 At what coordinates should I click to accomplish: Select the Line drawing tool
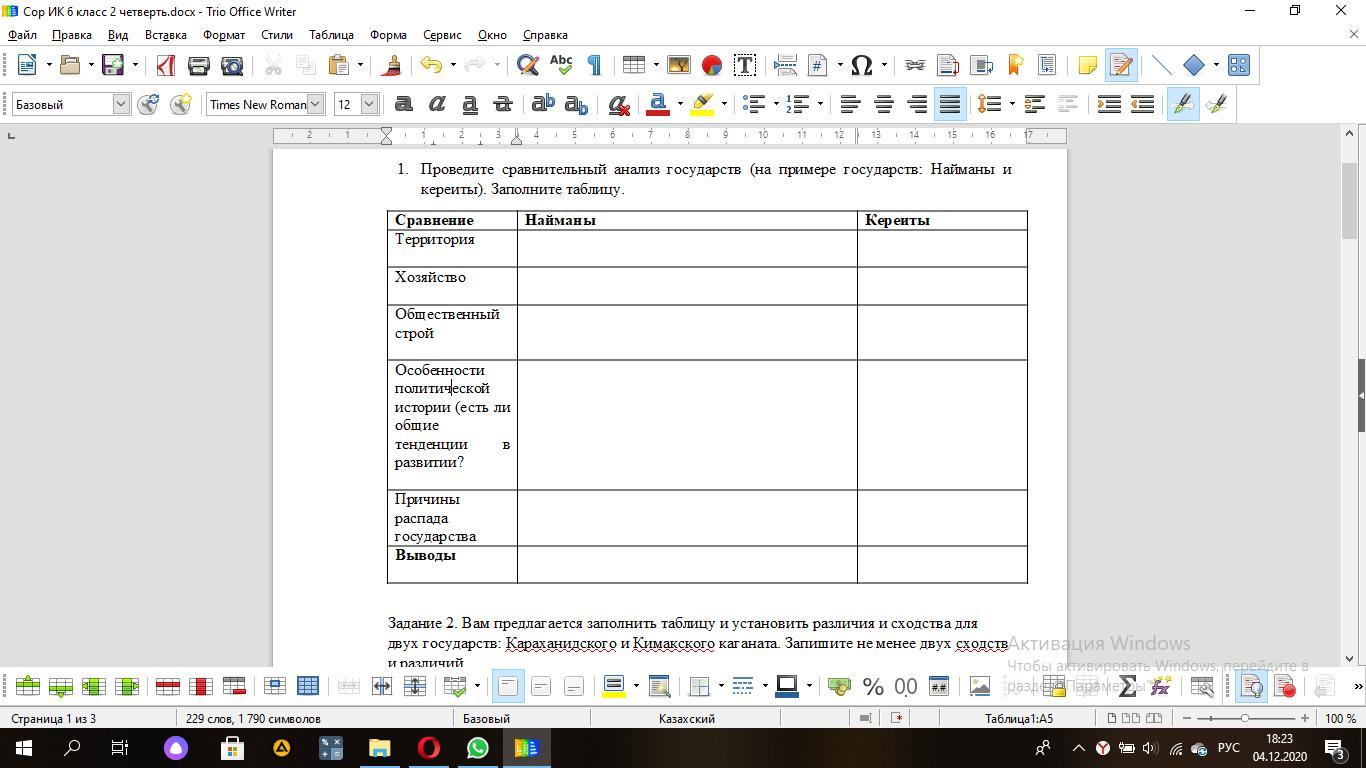pos(1161,65)
